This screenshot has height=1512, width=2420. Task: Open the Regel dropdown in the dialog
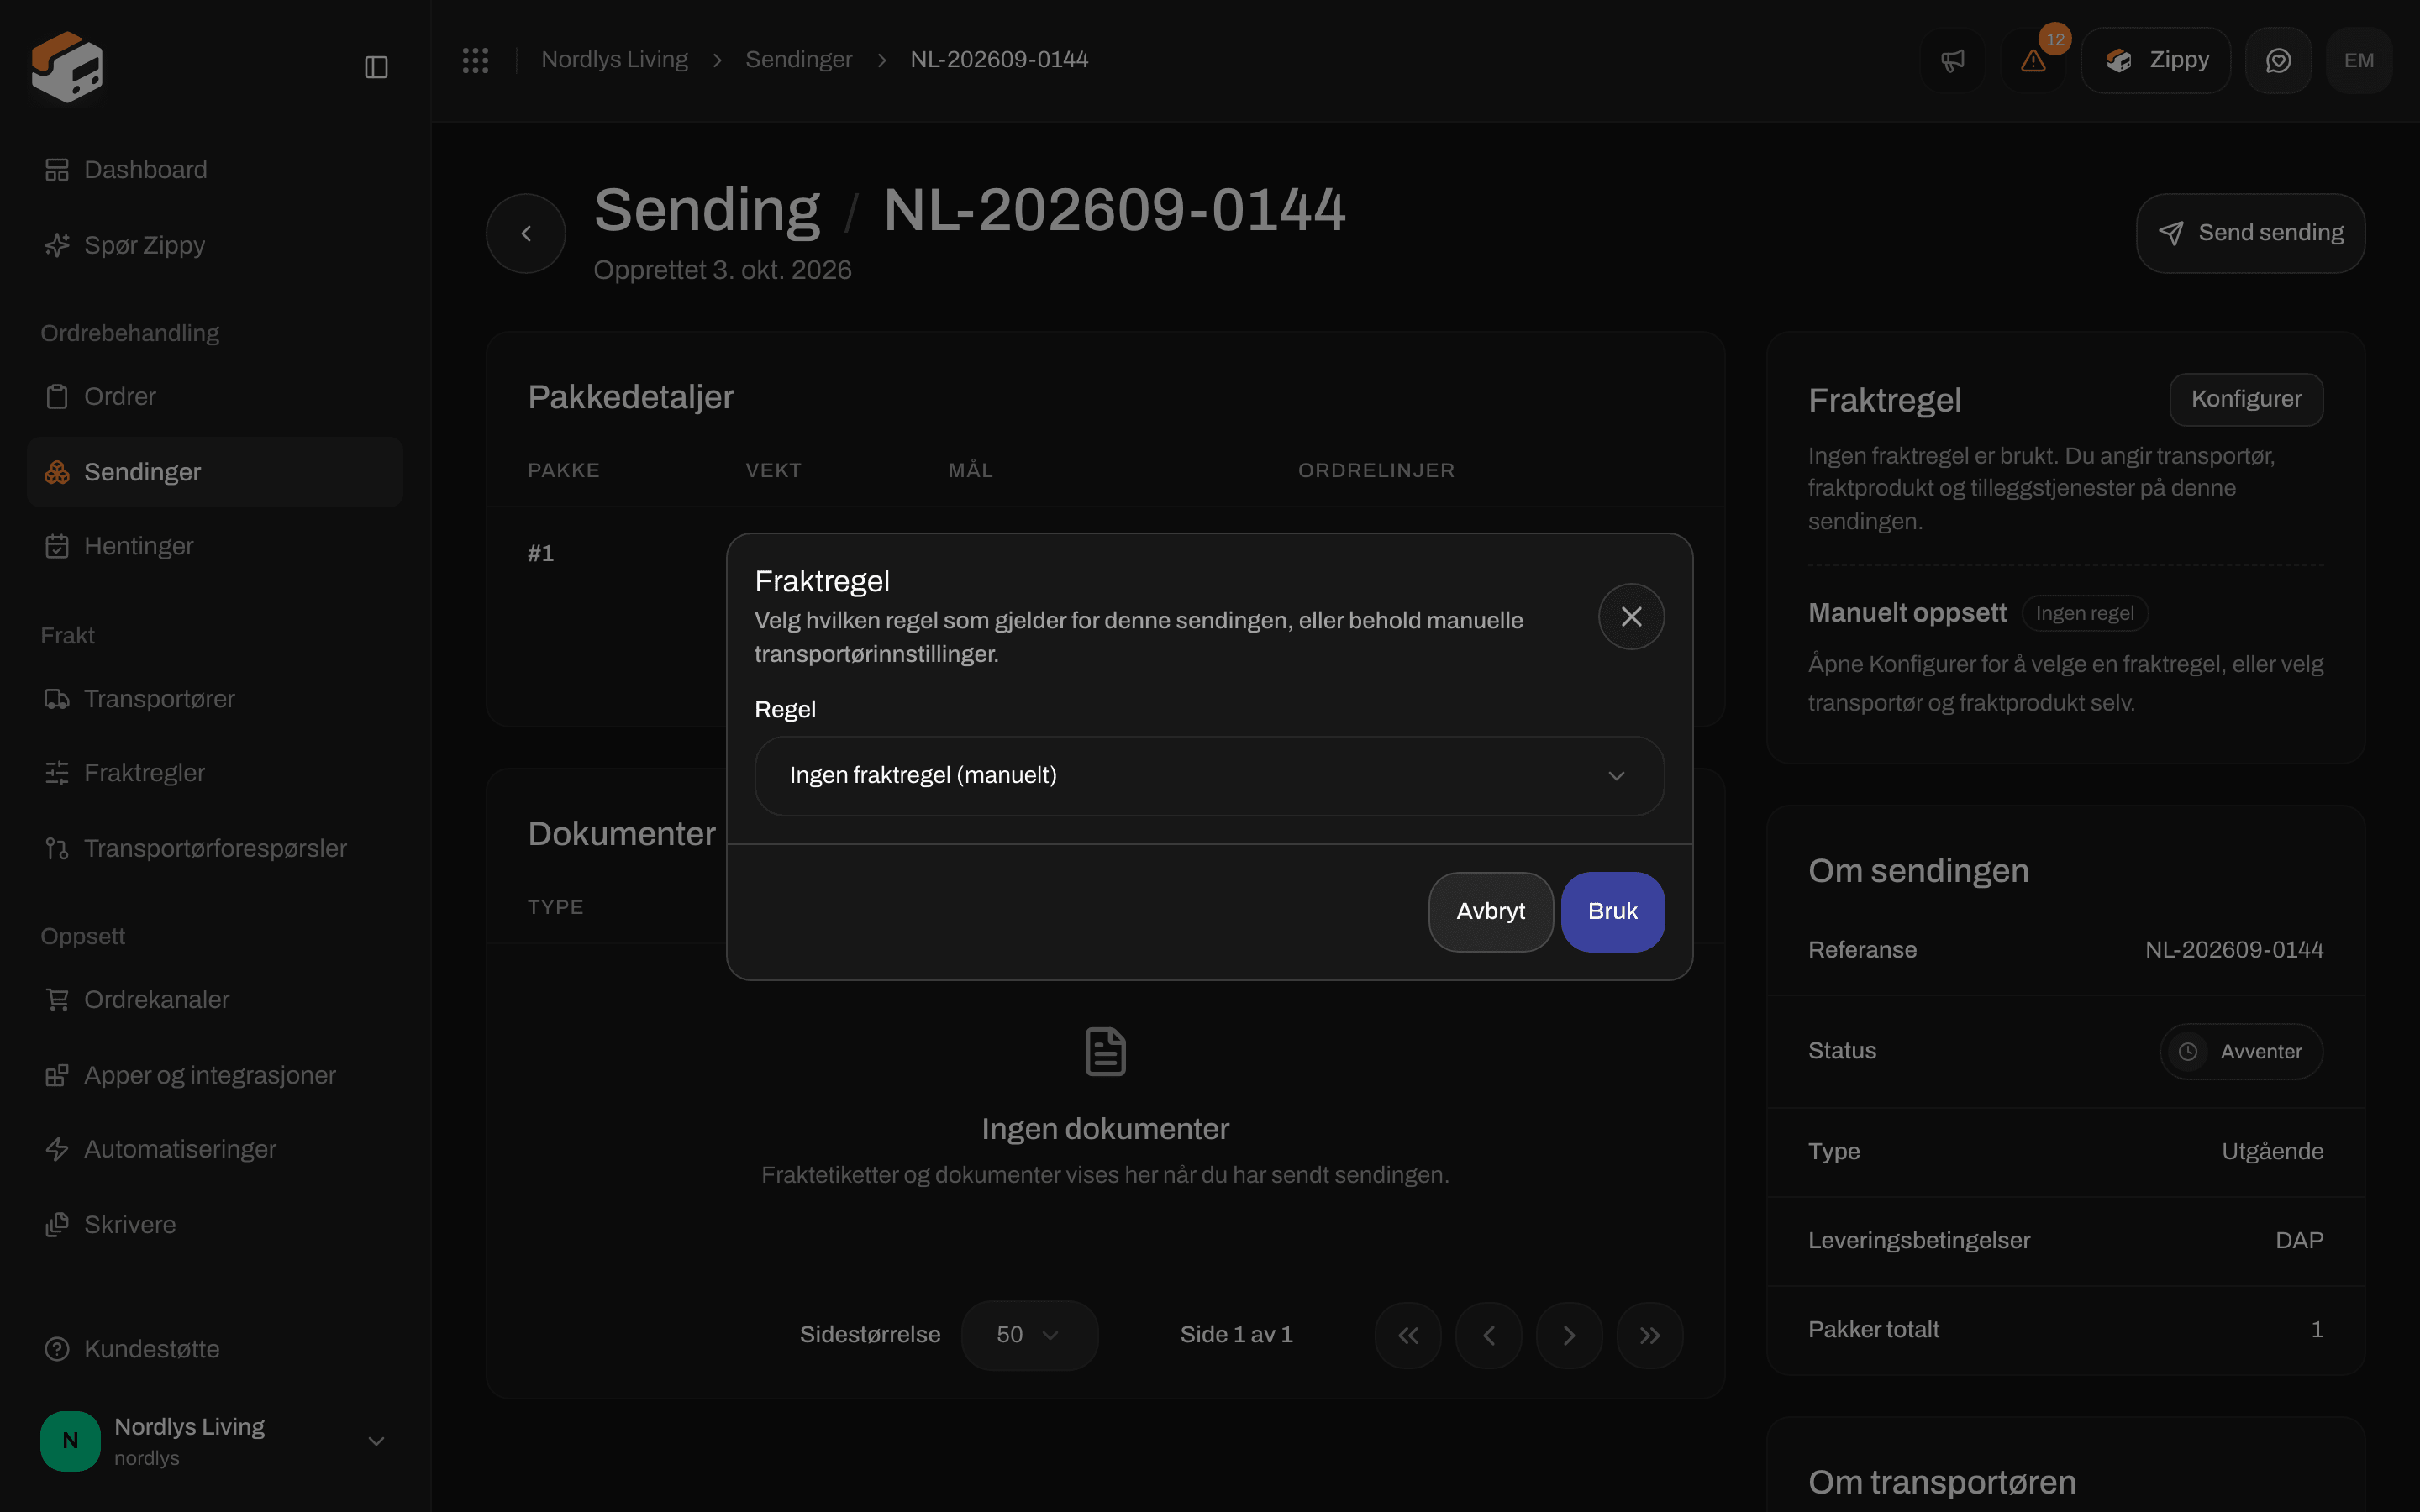point(1209,776)
